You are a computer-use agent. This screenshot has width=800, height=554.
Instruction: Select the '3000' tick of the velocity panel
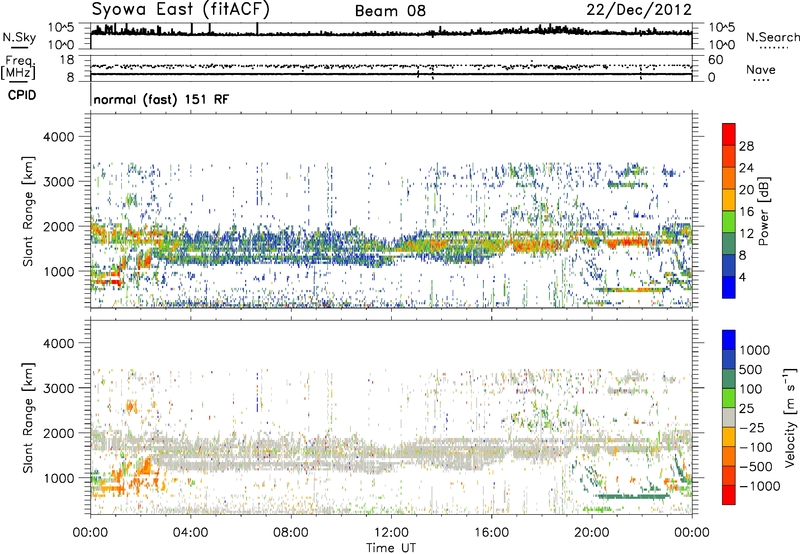tap(58, 388)
